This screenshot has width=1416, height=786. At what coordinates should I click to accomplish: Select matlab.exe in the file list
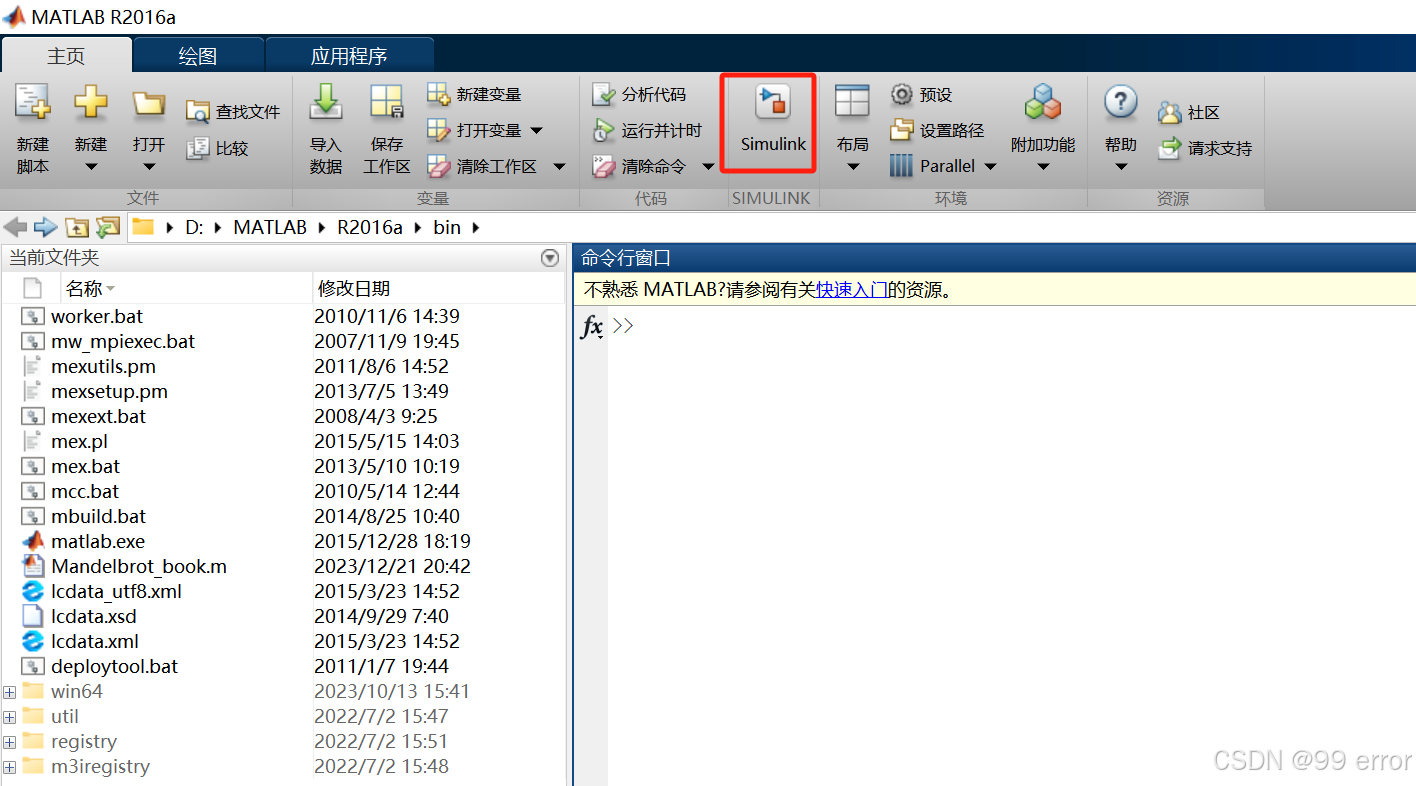pyautogui.click(x=96, y=541)
